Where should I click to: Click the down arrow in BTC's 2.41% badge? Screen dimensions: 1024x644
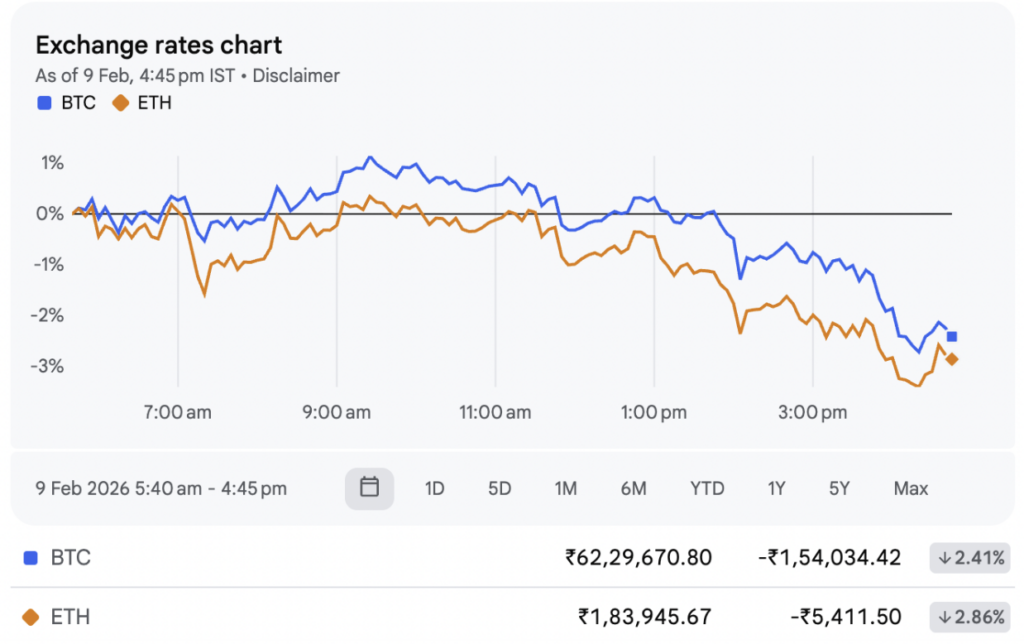coord(944,558)
